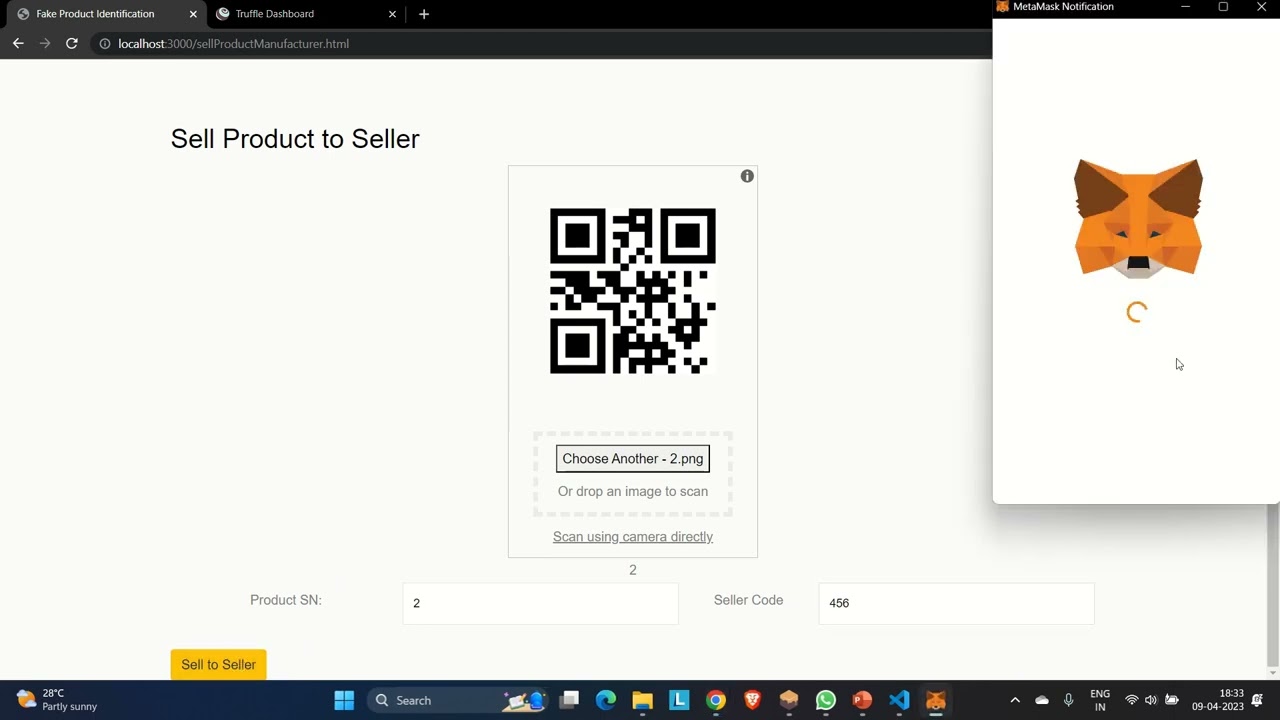This screenshot has height=720, width=1280.
Task: Click the info icon on QR scanner
Action: 747,176
